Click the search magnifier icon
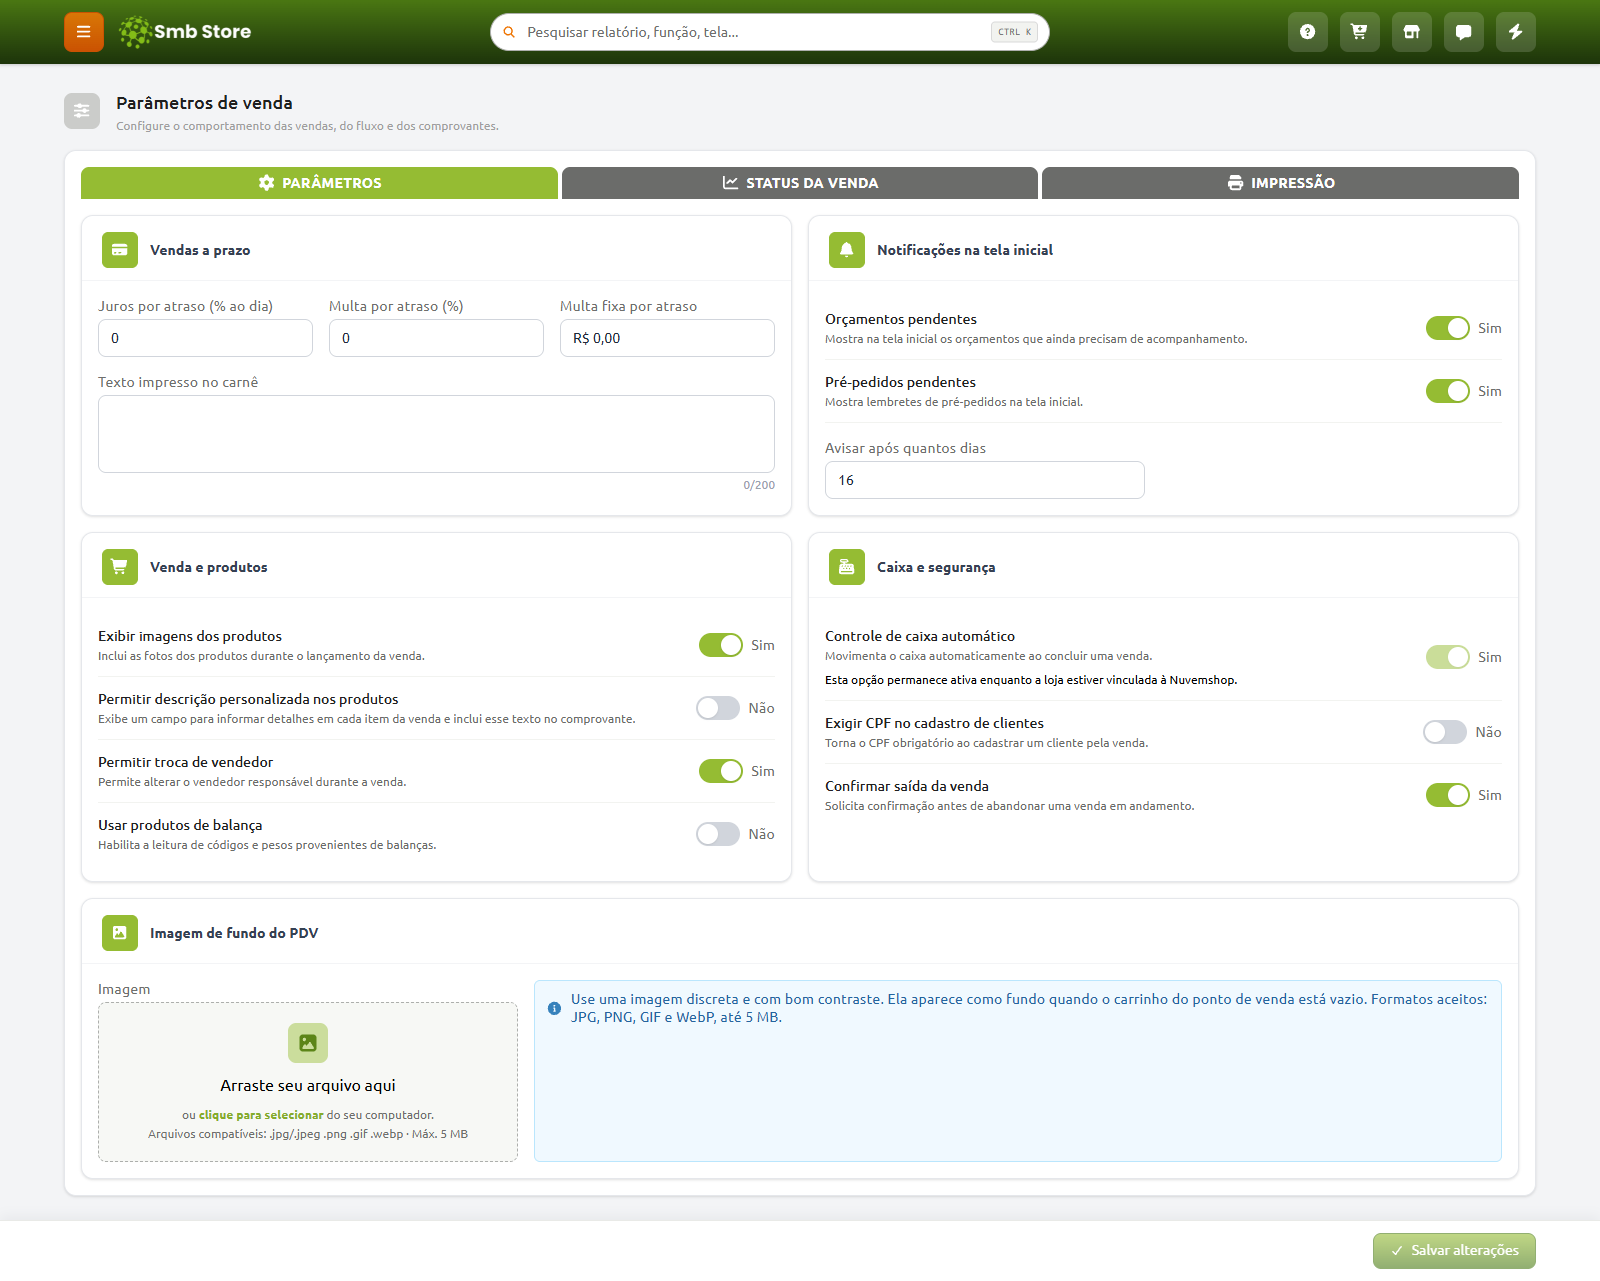This screenshot has height=1281, width=1600. click(x=509, y=32)
